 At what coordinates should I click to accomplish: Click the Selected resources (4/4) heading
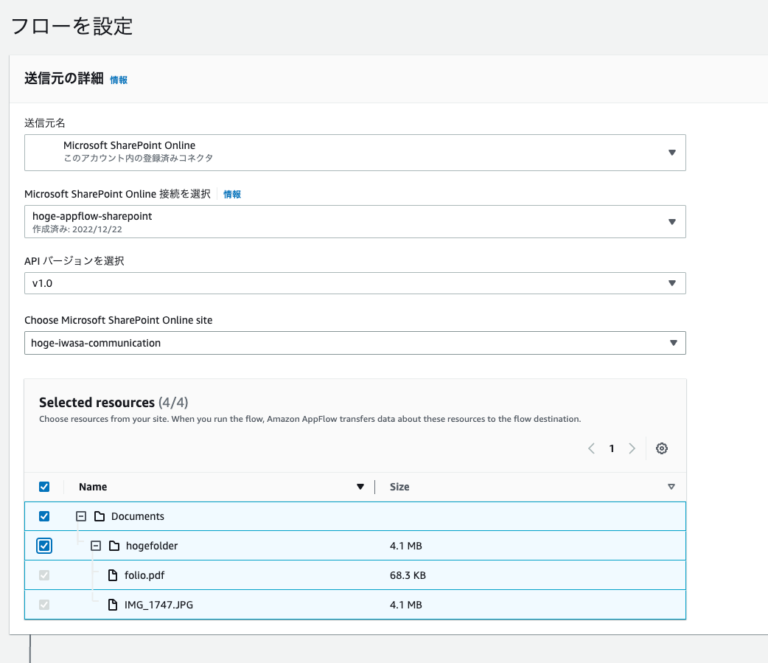114,403
